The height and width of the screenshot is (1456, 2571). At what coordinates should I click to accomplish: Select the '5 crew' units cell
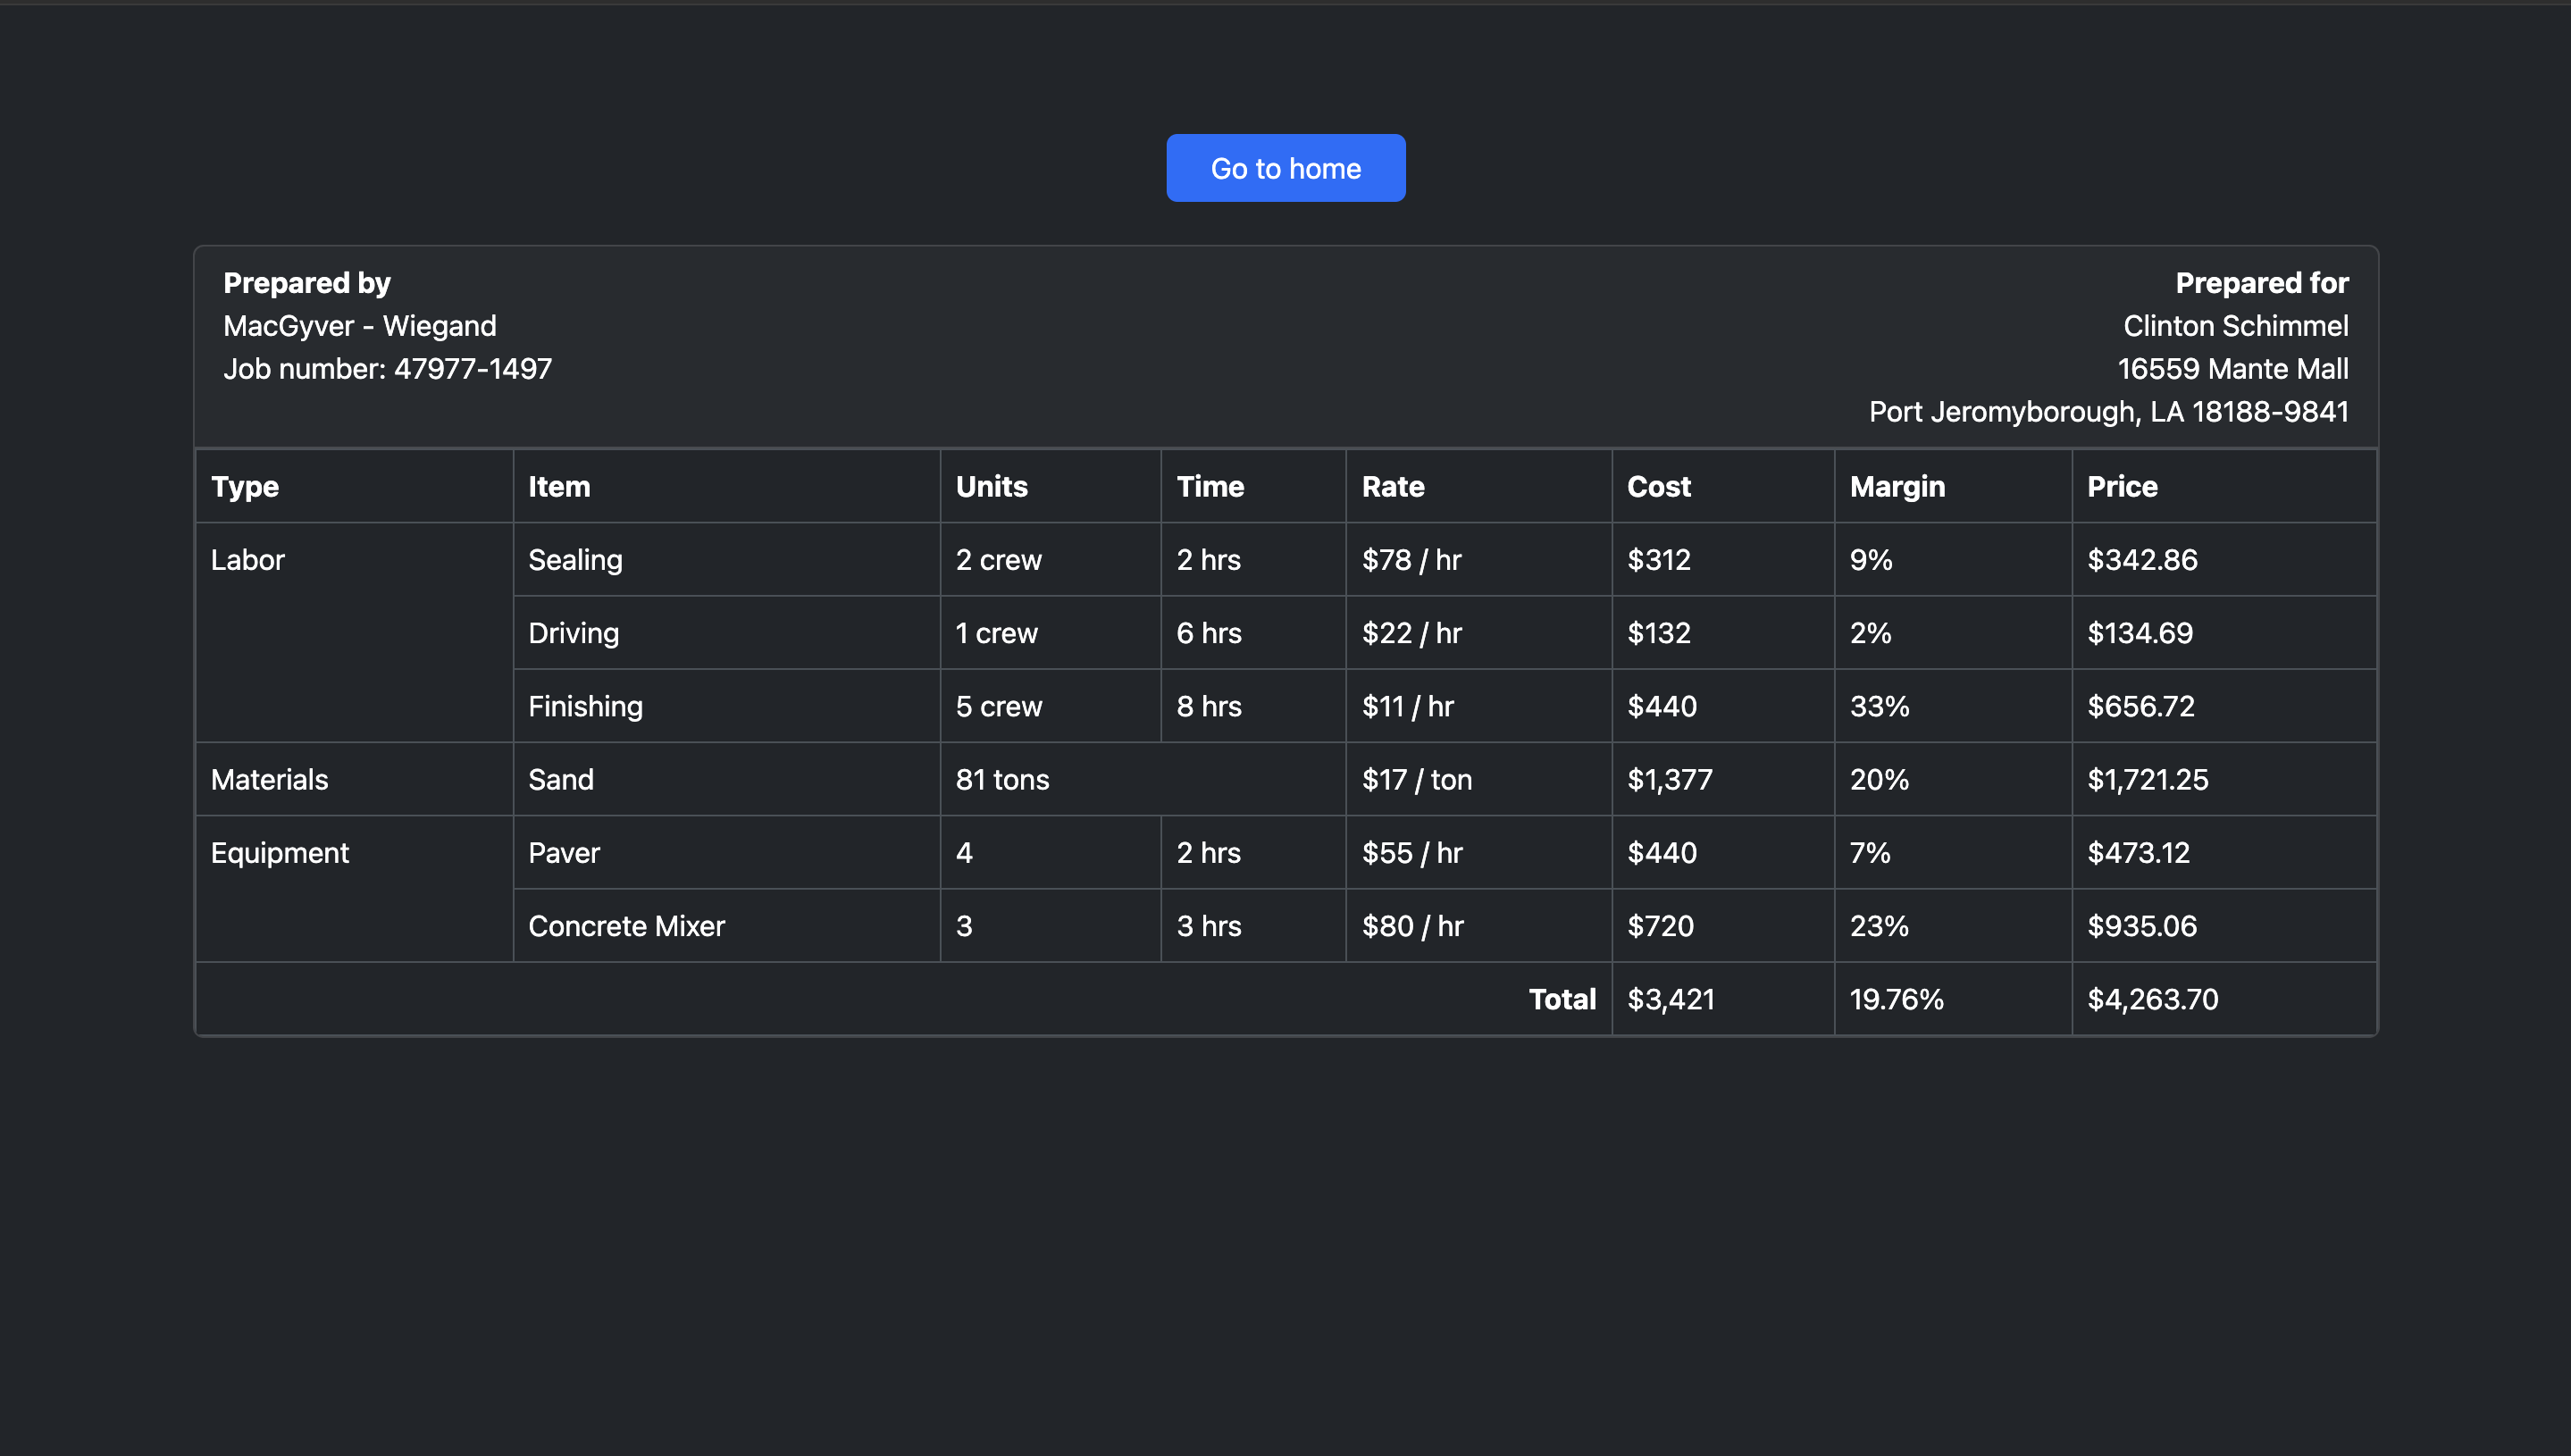point(1050,706)
